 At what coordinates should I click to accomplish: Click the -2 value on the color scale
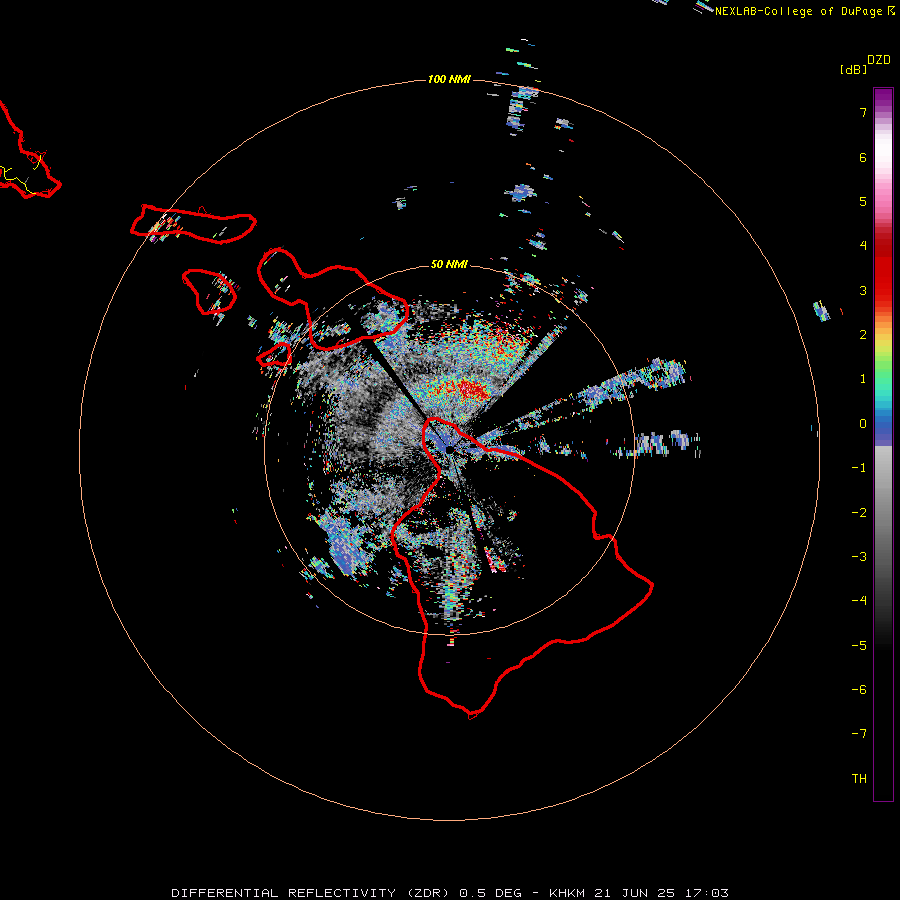tap(859, 513)
